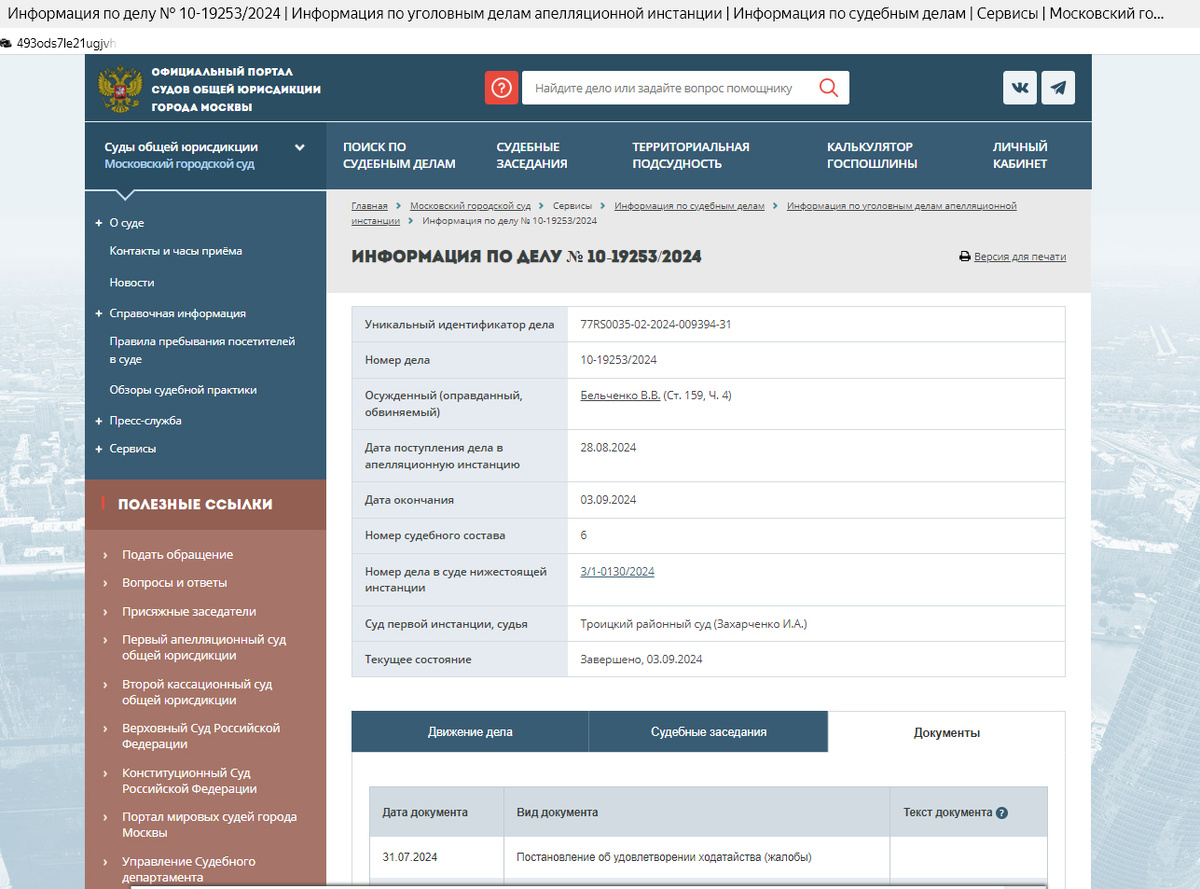Viewport: 1200px width, 889px height.
Task: Open the Вопросы и ответы useful link
Action: click(174, 583)
